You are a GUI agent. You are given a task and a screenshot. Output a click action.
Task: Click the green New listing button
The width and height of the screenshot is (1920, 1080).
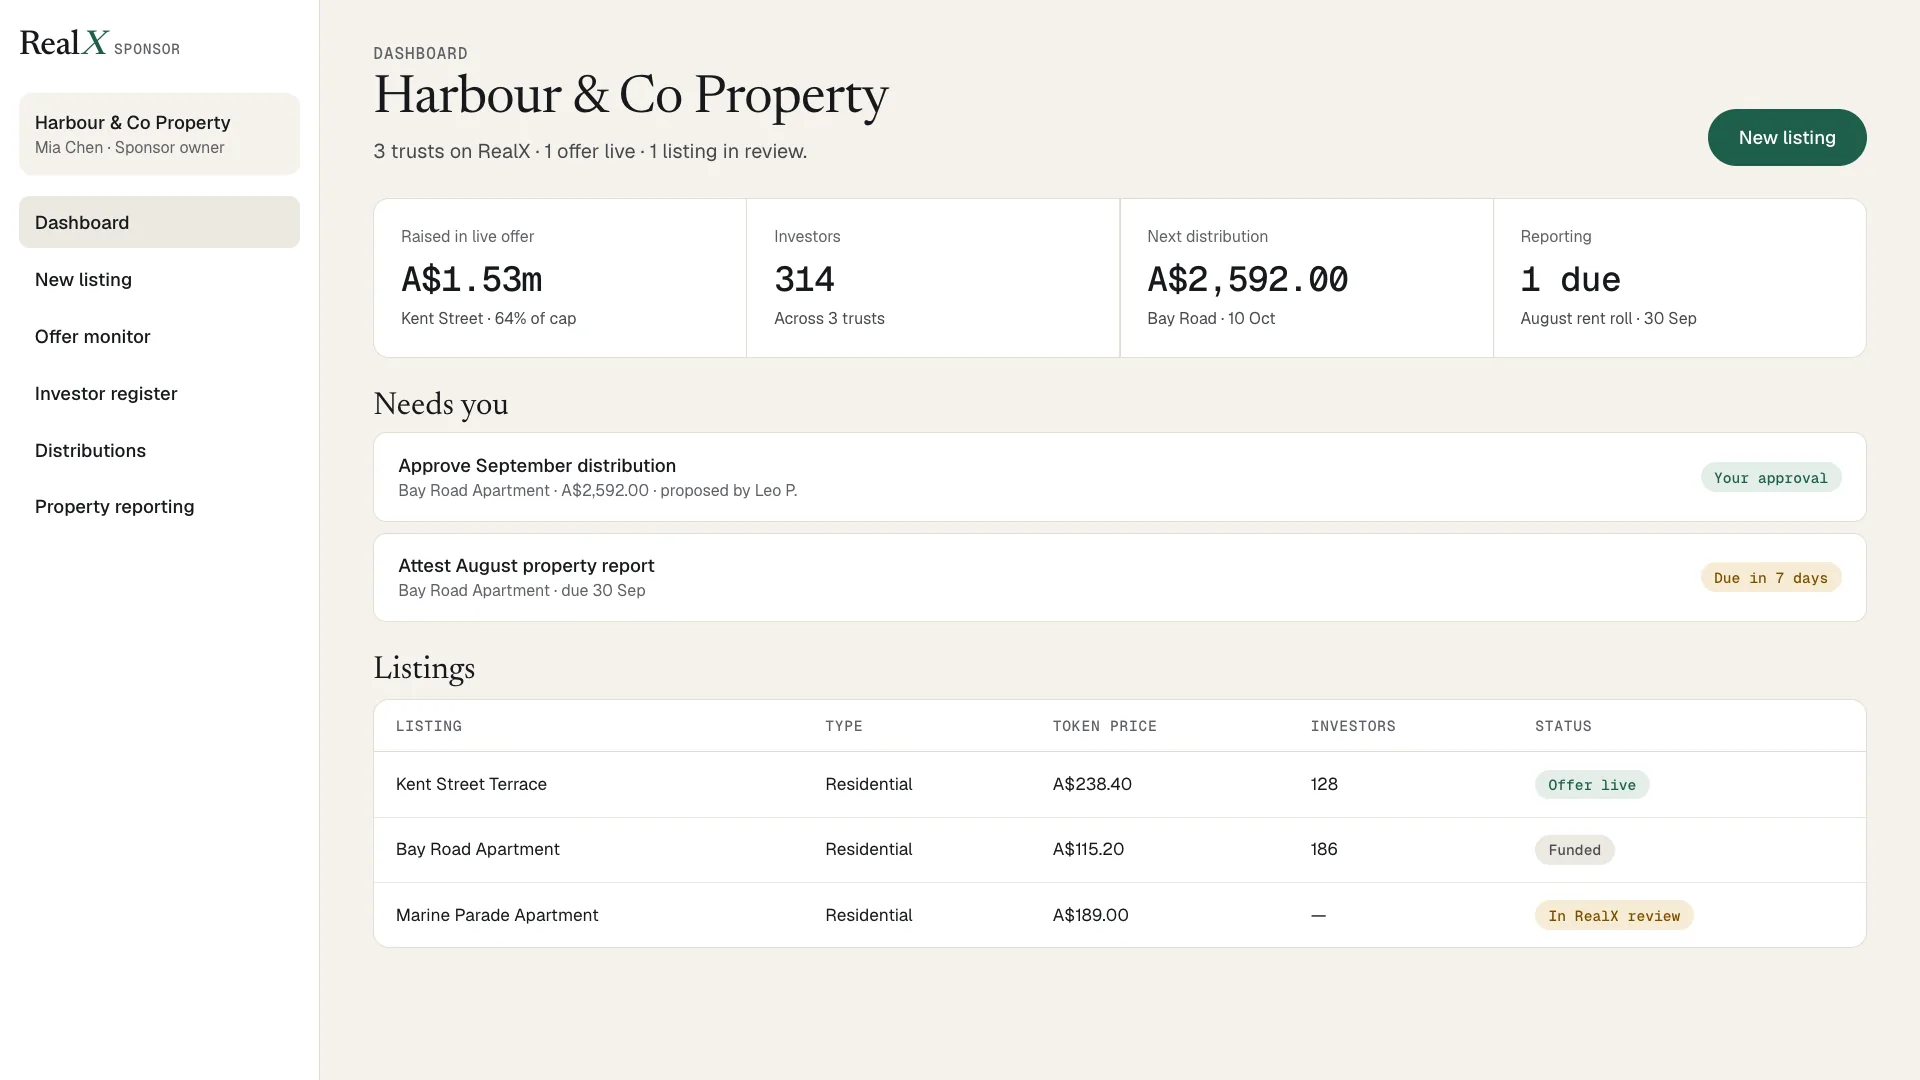point(1786,137)
